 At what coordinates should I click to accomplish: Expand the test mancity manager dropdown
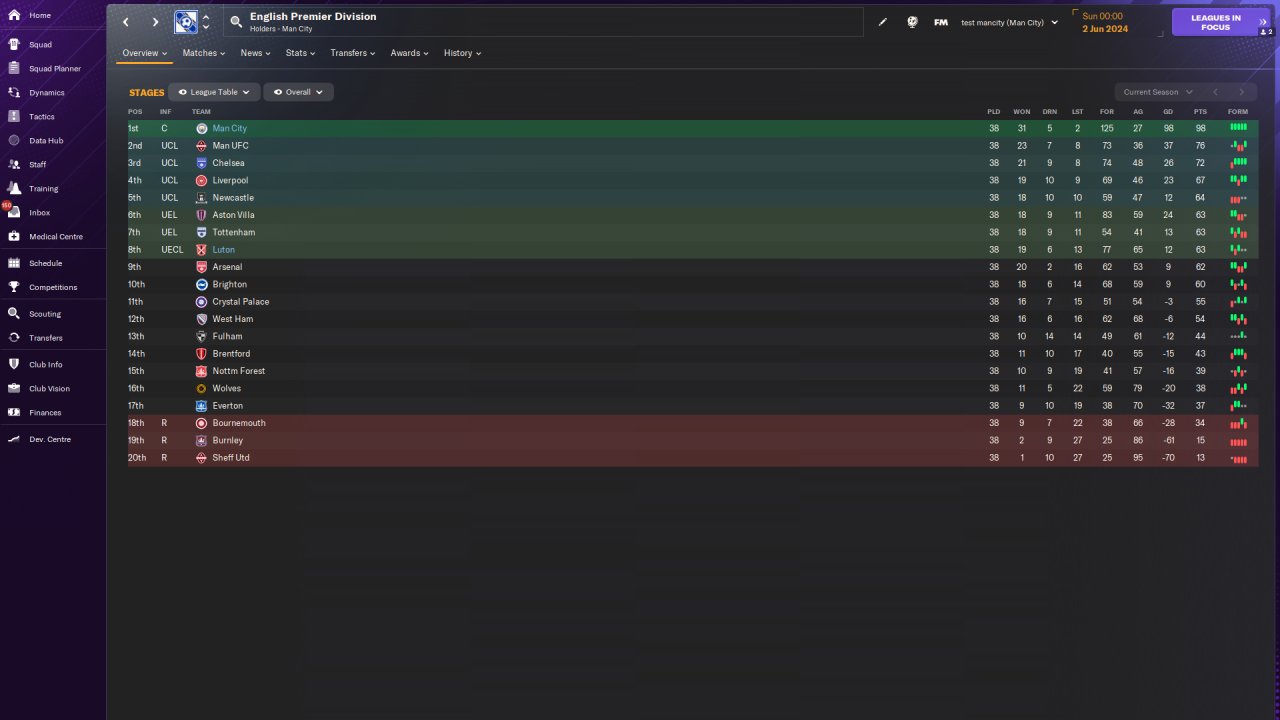tap(1009, 22)
